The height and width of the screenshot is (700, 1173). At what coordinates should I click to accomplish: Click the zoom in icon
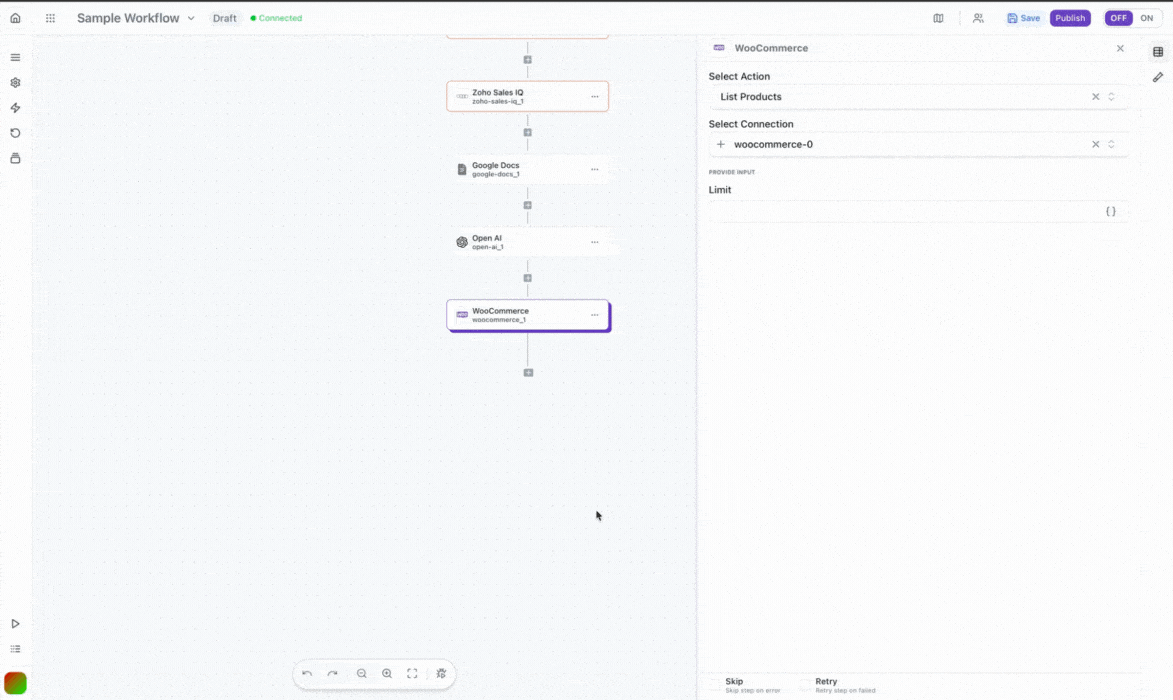click(387, 673)
